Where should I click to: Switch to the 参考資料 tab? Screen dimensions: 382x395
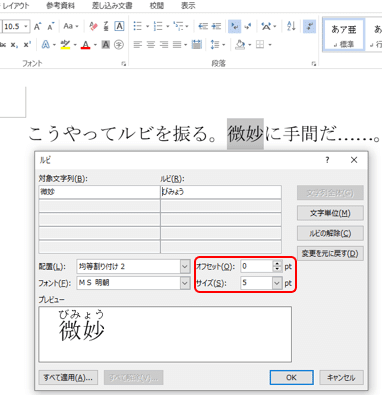(60, 6)
